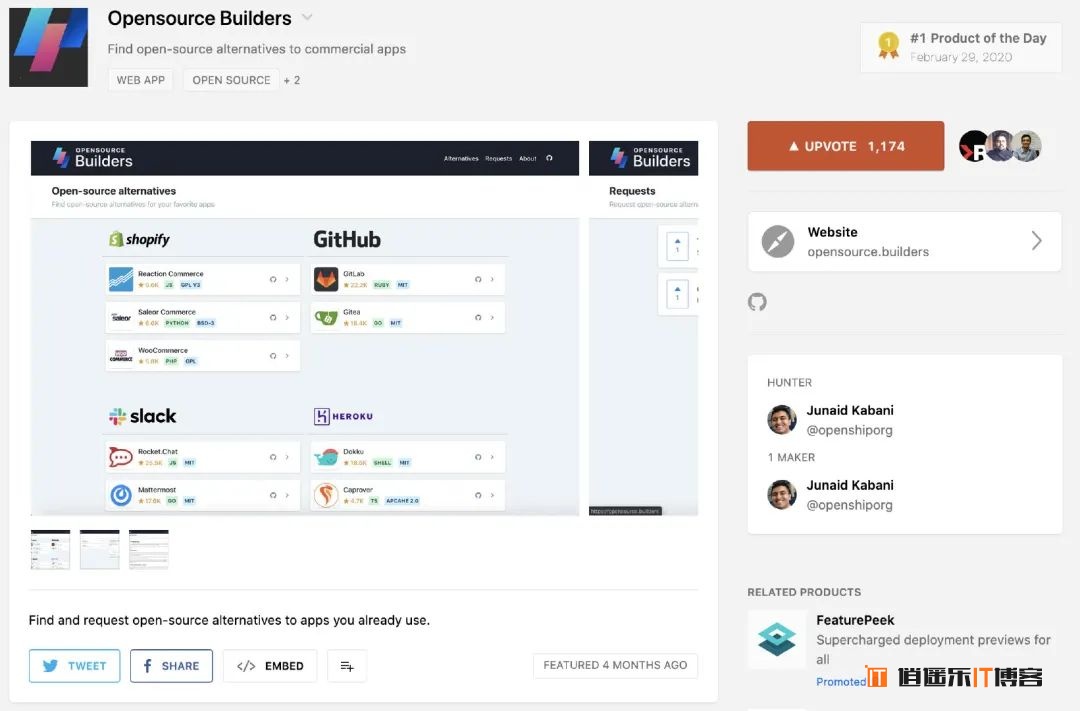Image resolution: width=1080 pixels, height=711 pixels.
Task: Click the Slack logo heading
Action: [x=142, y=416]
